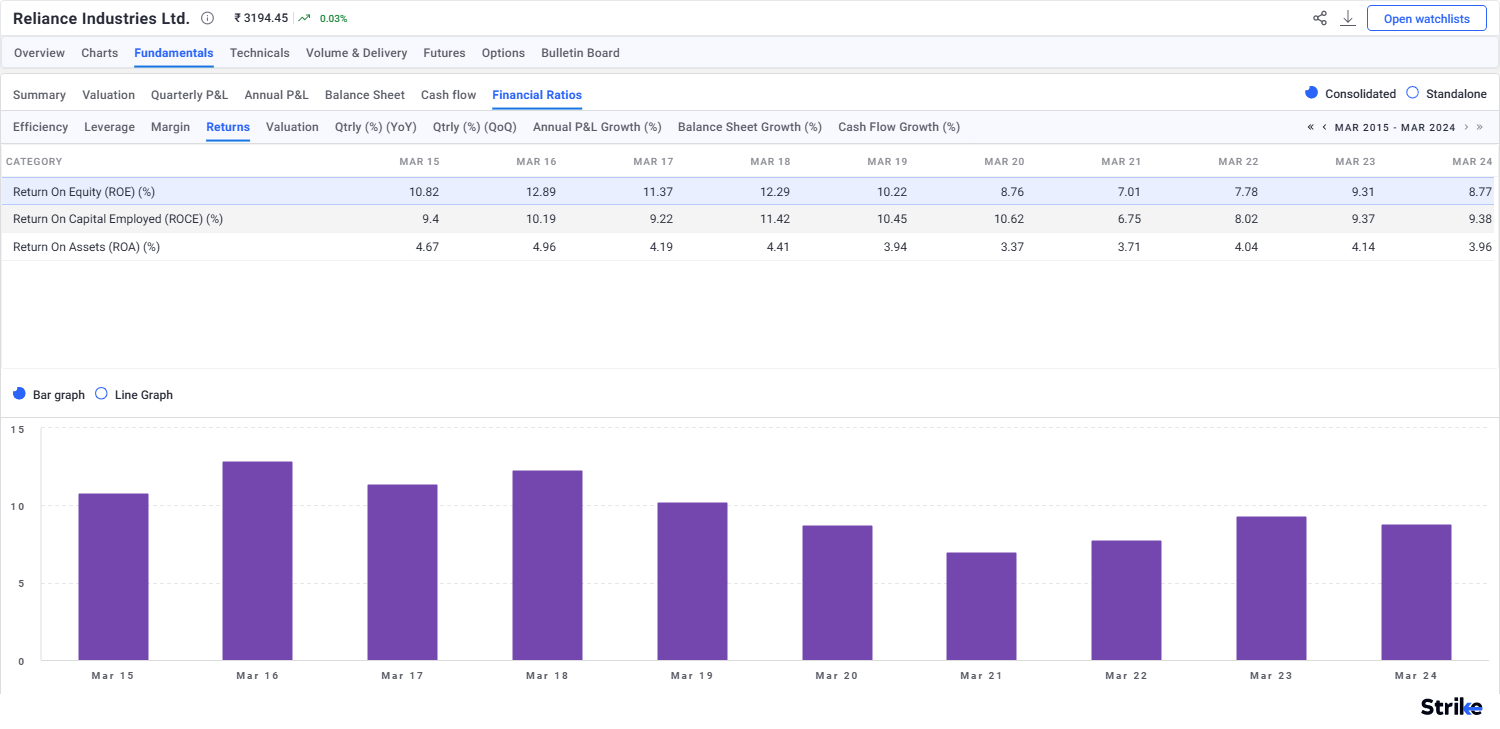
Task: Open the Fundamentals tab
Action: (174, 53)
